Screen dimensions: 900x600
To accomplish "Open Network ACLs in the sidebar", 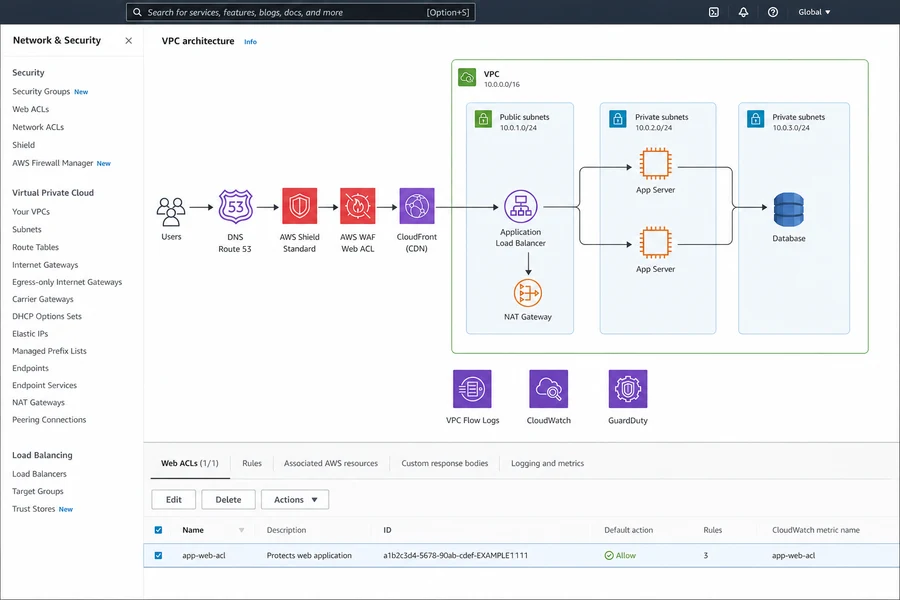I will point(38,127).
